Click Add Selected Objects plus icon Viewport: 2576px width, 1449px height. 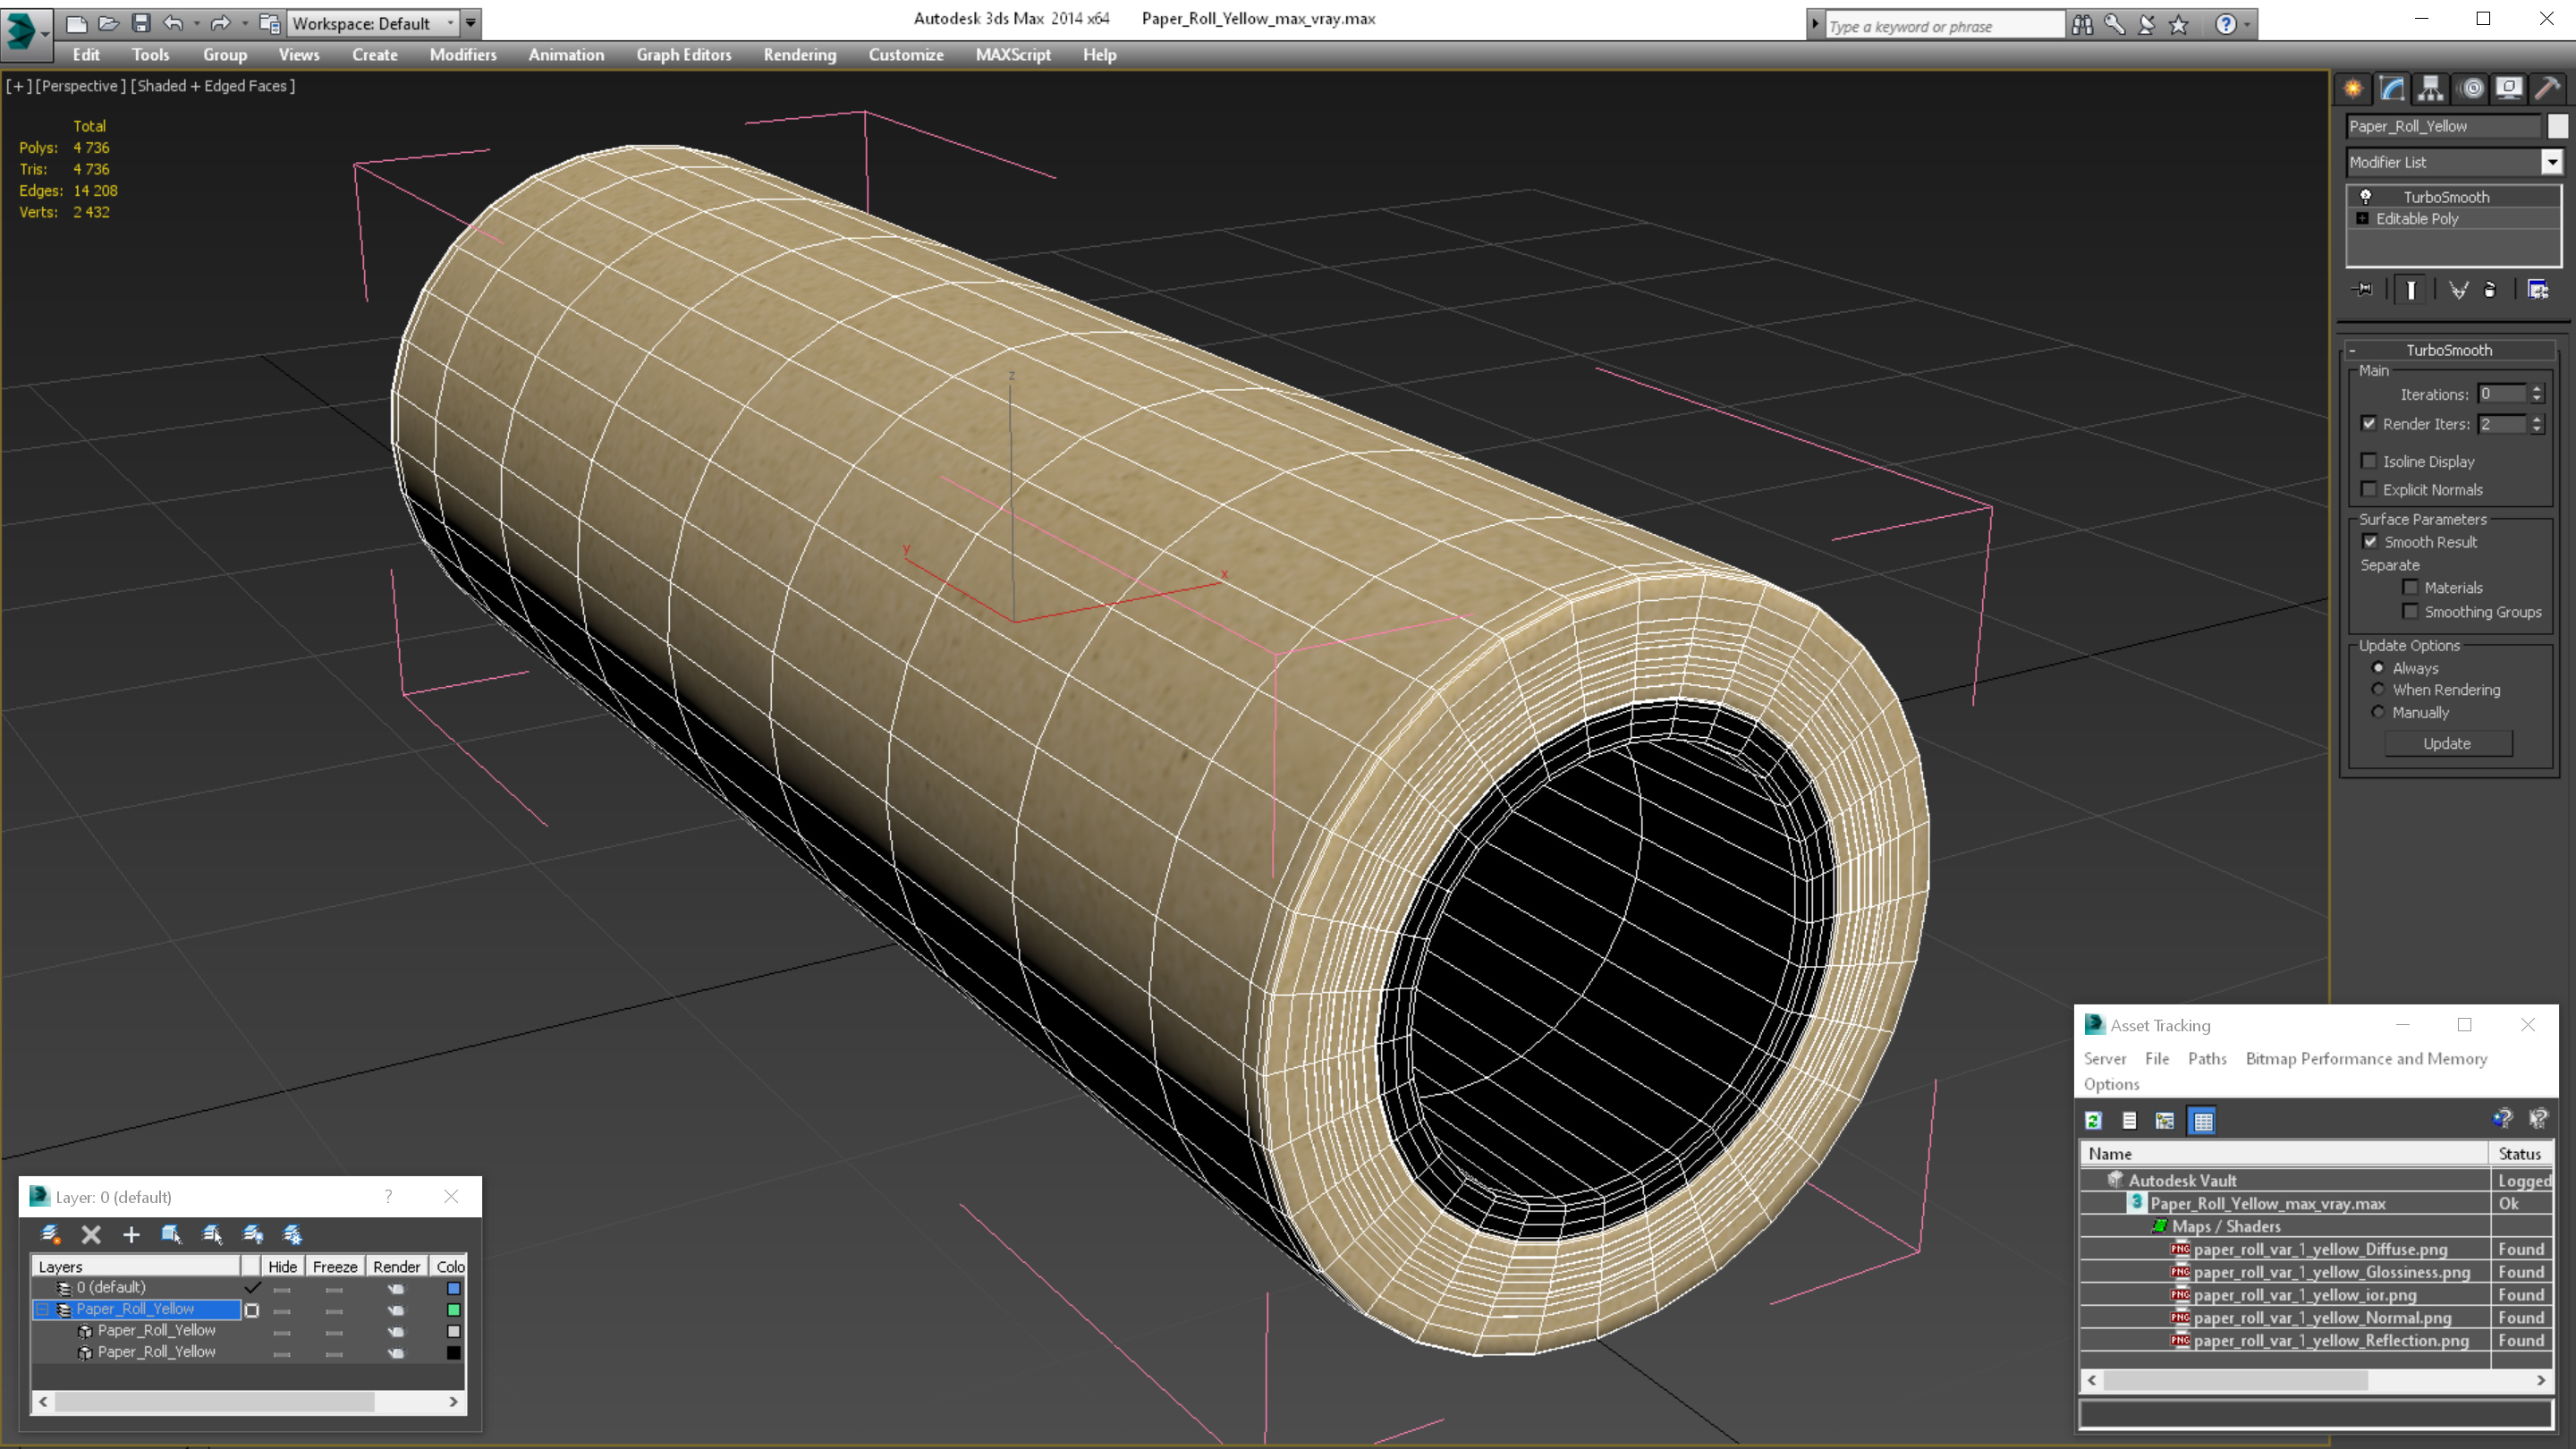point(131,1234)
